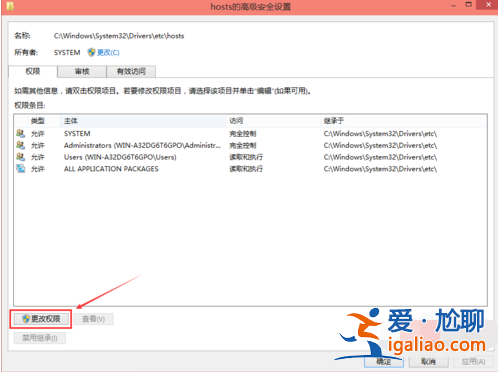Click 读取和执行 in the ALL APPLICATION PACKAGES row
Screen dimensions: 498x372
click(246, 169)
